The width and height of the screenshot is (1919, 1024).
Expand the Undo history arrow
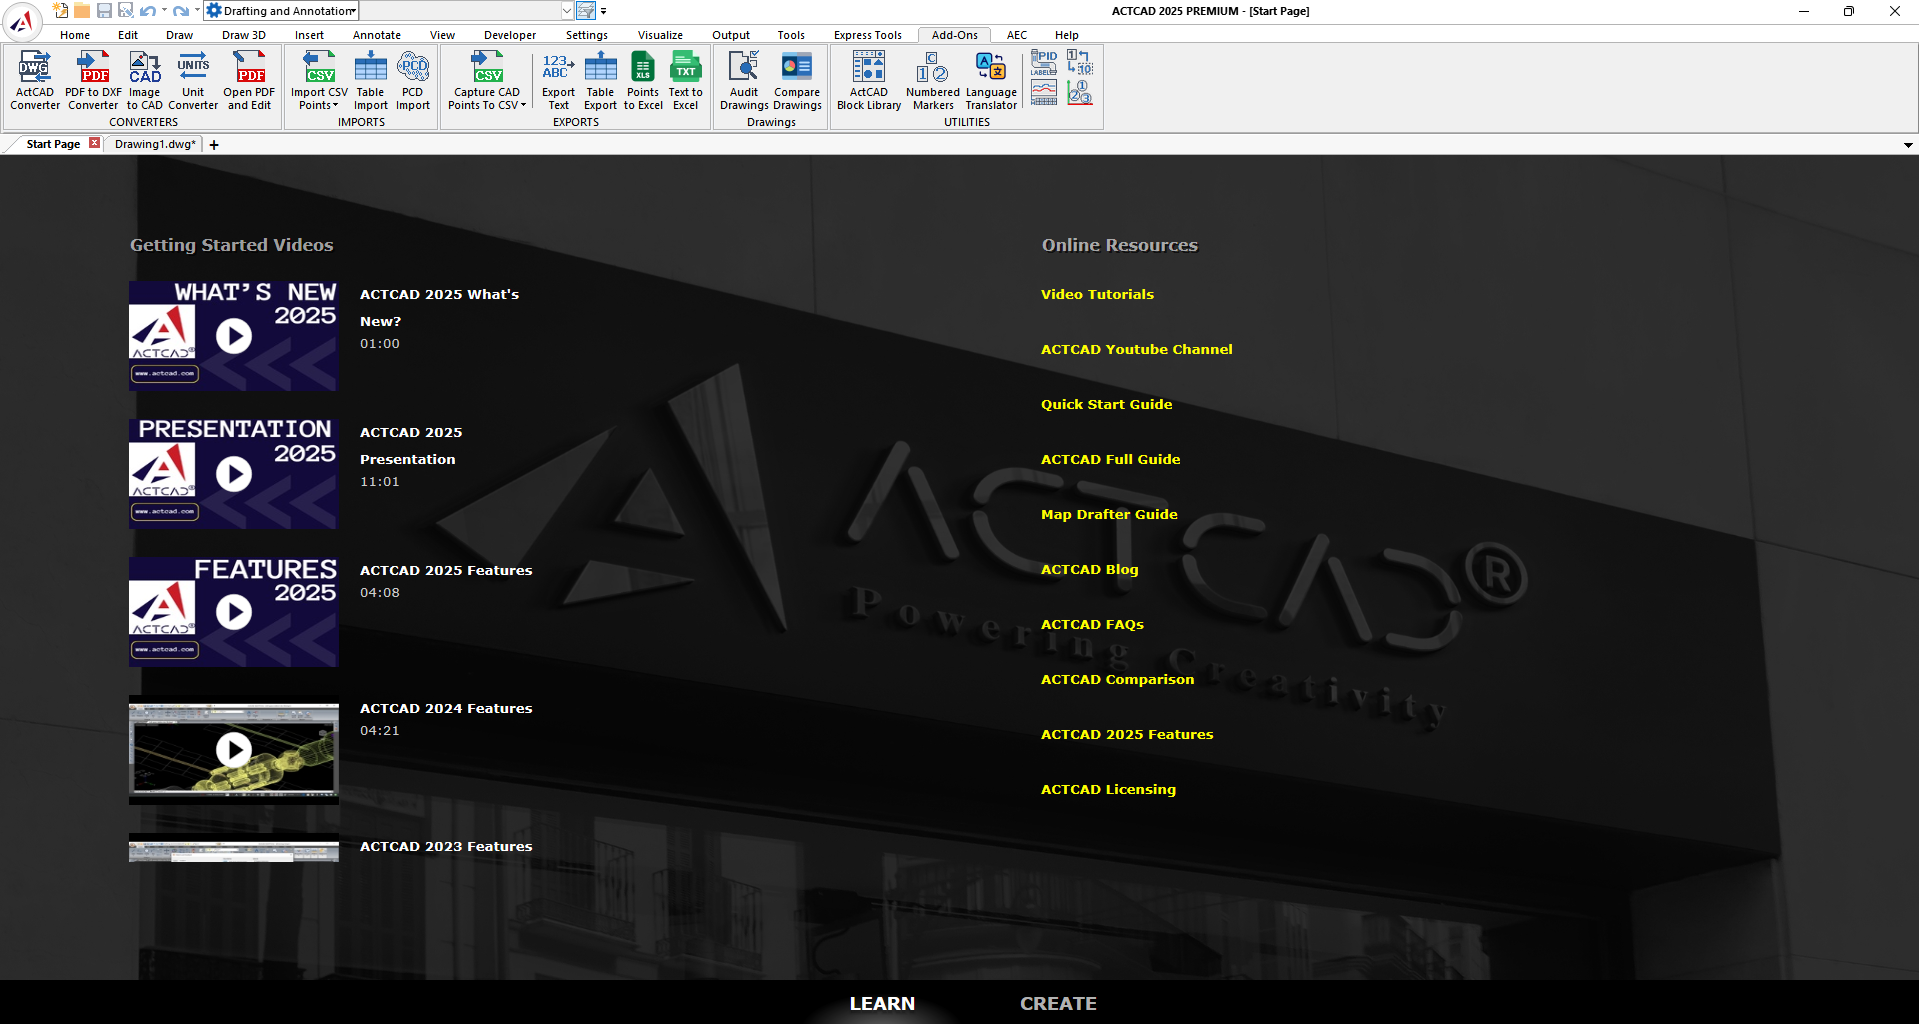tap(164, 11)
